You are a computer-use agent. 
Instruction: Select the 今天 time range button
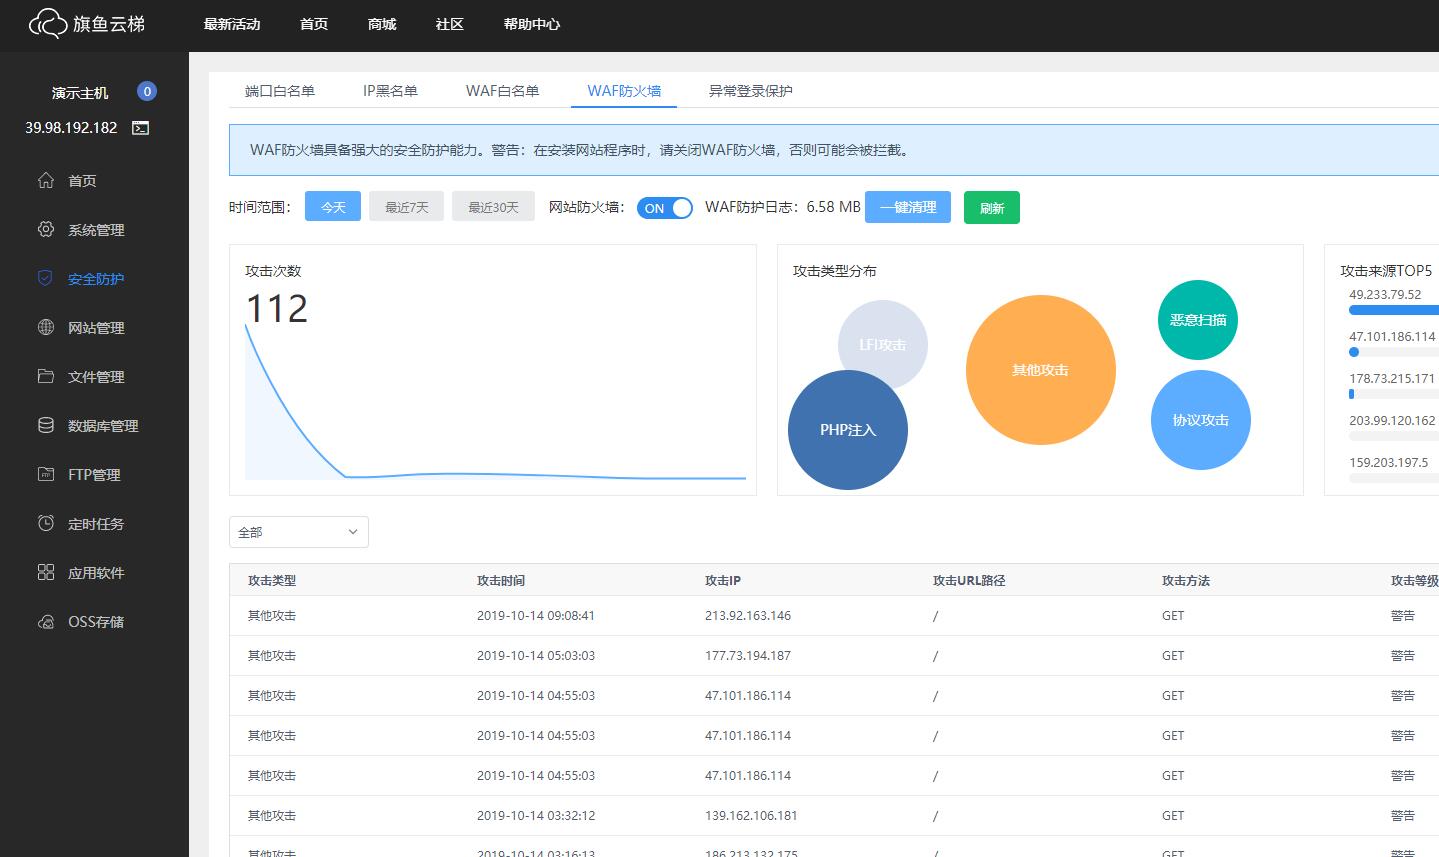[x=333, y=207]
